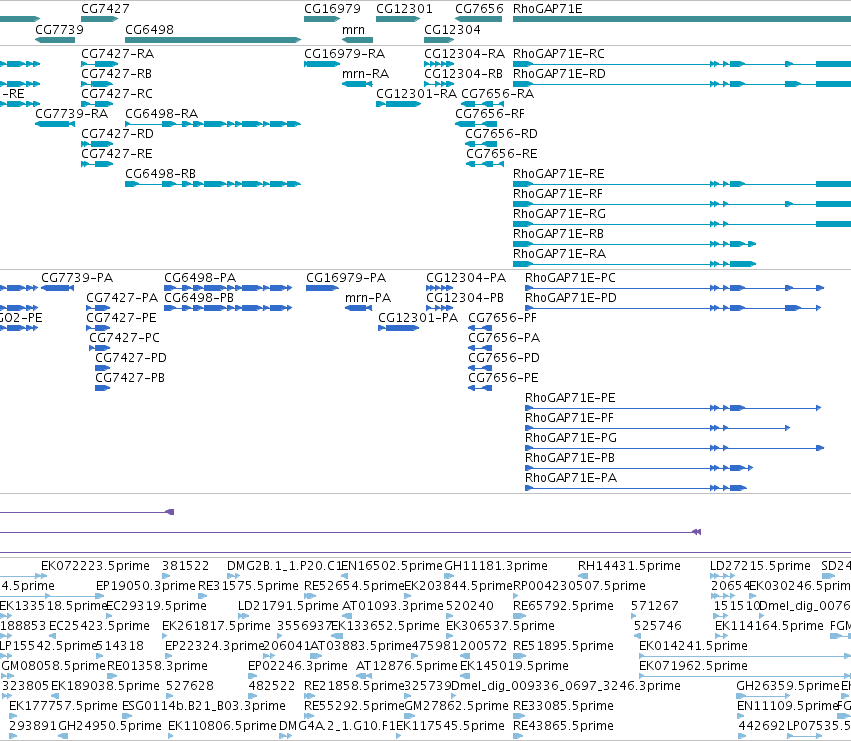Click transcript RhoGAP71E-RB
The height and width of the screenshot is (741, 851).
(x=634, y=244)
